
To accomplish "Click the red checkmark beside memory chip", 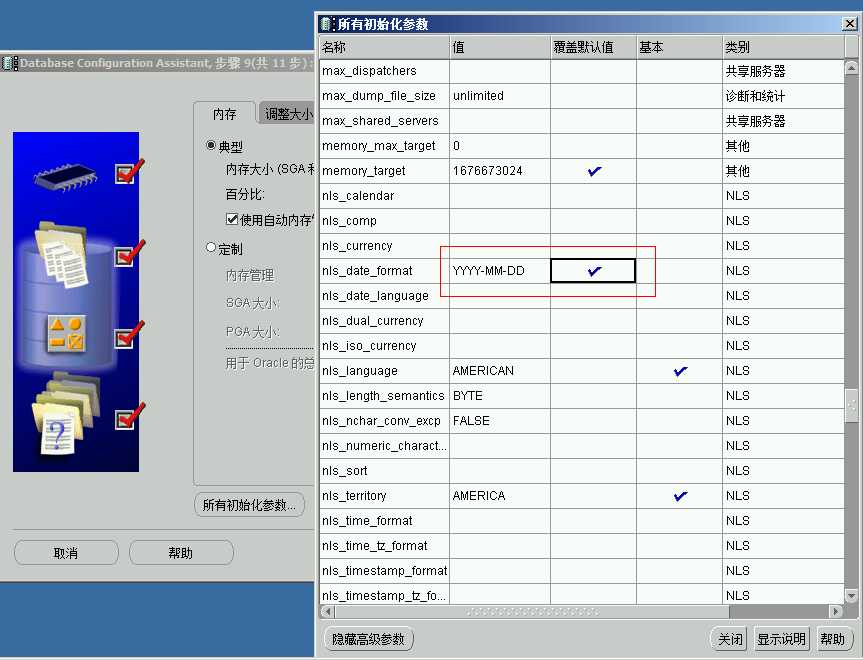I will 129,172.
